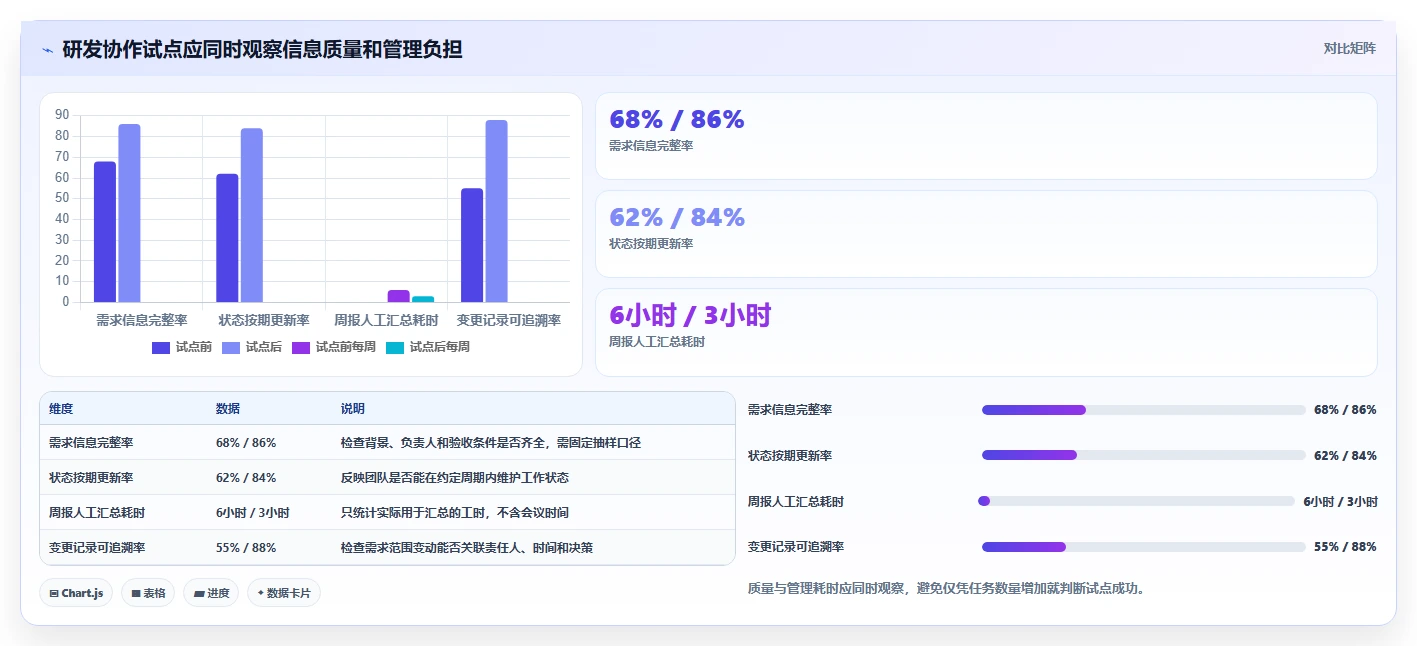Open the 68% / 86% data card
1417x646 pixels.
(986, 136)
